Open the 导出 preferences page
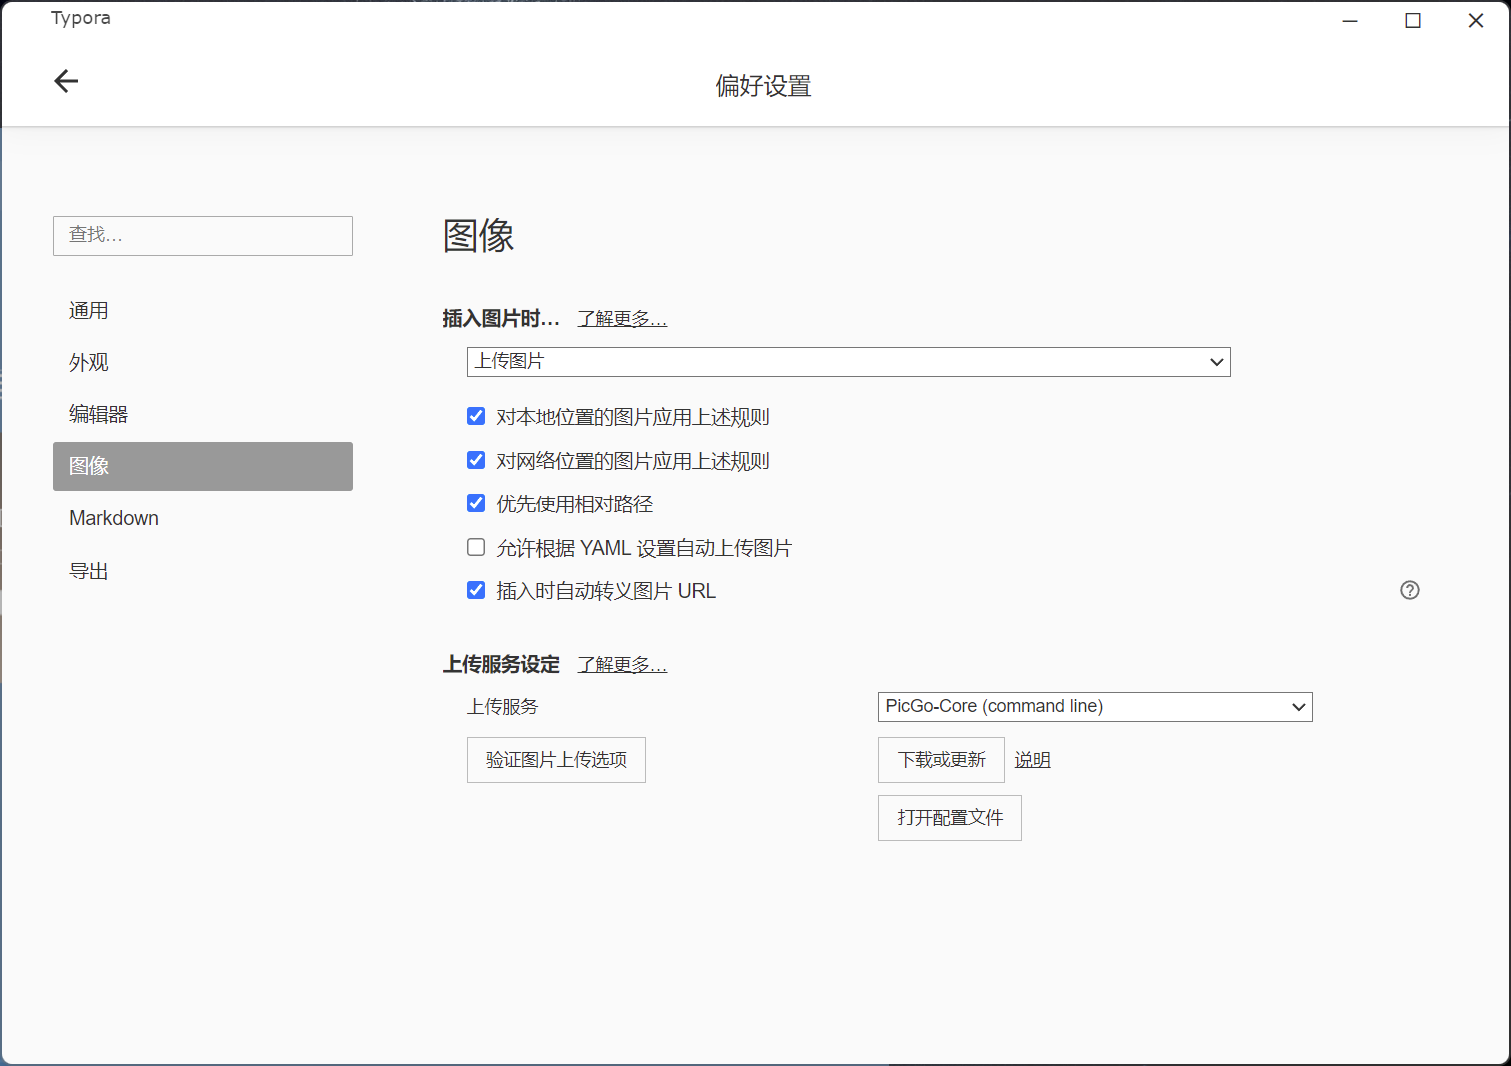Image resolution: width=1511 pixels, height=1066 pixels. (x=88, y=570)
